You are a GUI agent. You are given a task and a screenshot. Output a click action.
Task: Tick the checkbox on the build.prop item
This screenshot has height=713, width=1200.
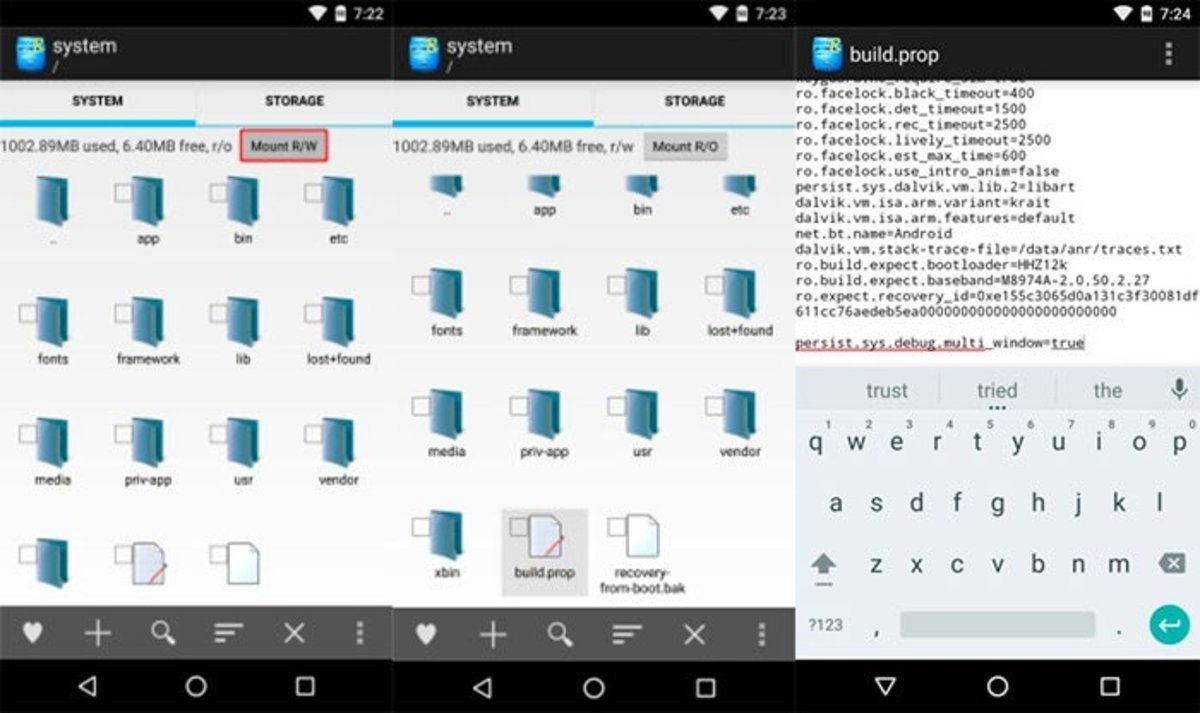pos(519,526)
